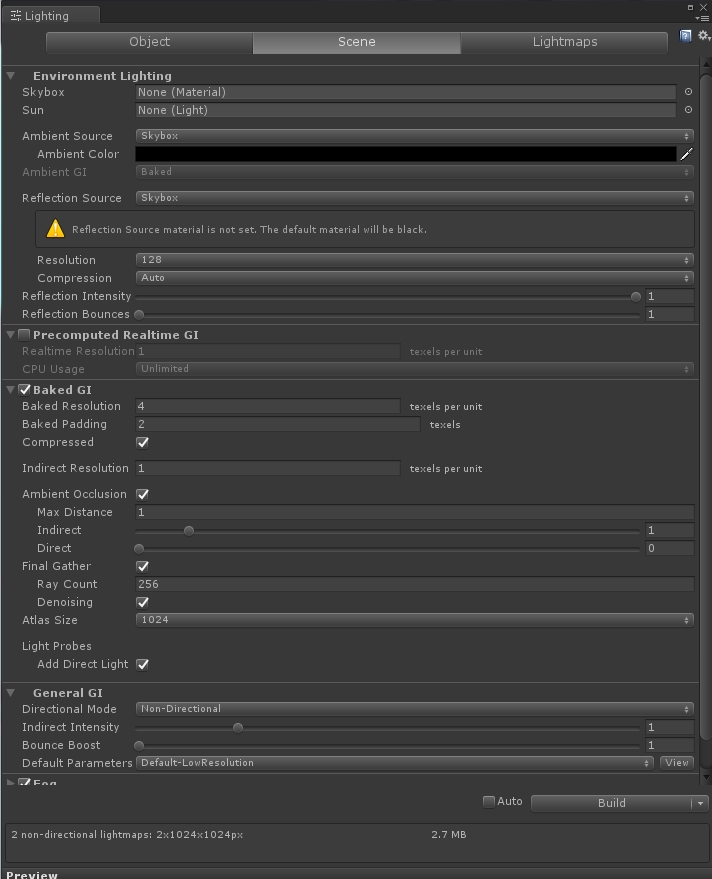Open the Default Parameters dropdown

[x=394, y=762]
